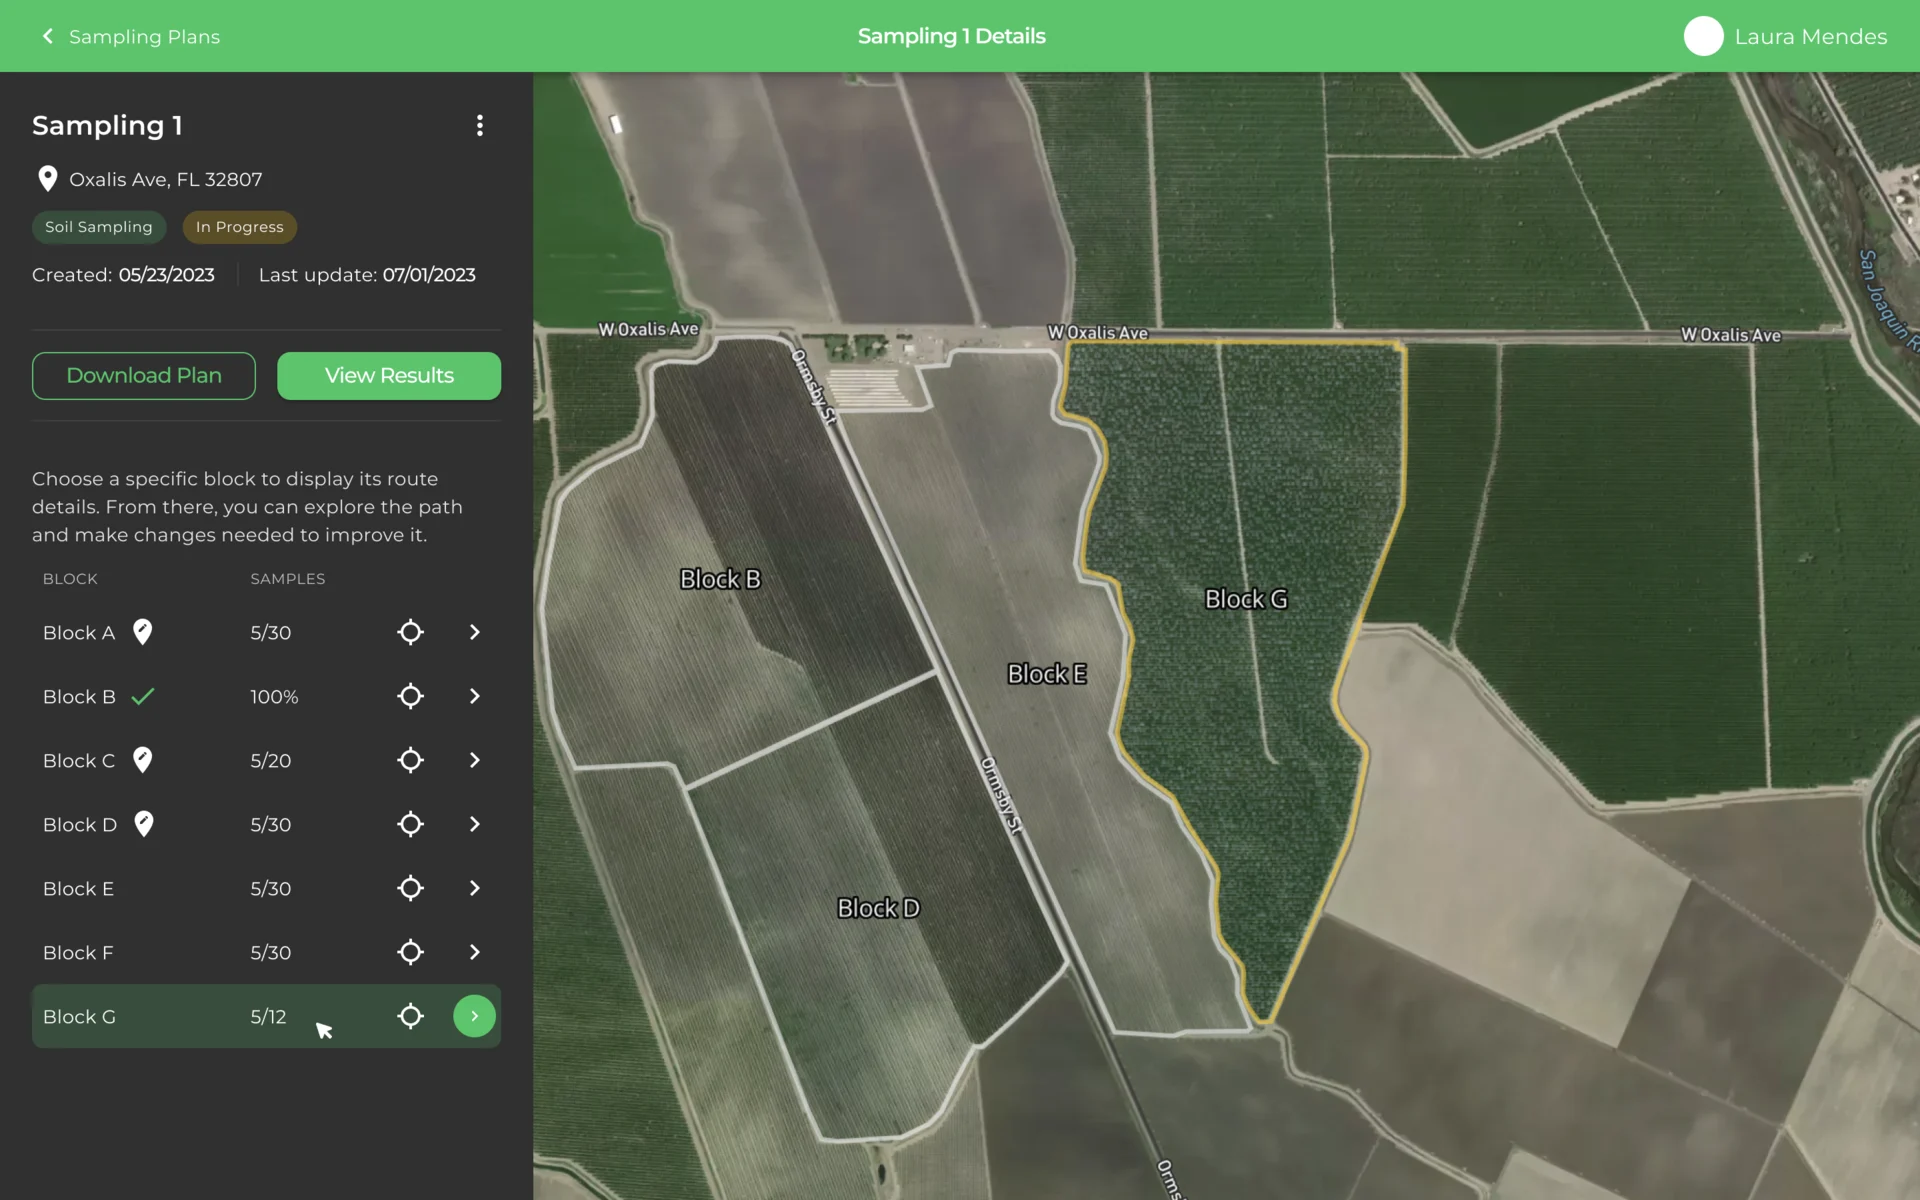Select Block C in the block list
Screen dimensions: 1920x1200
point(266,760)
